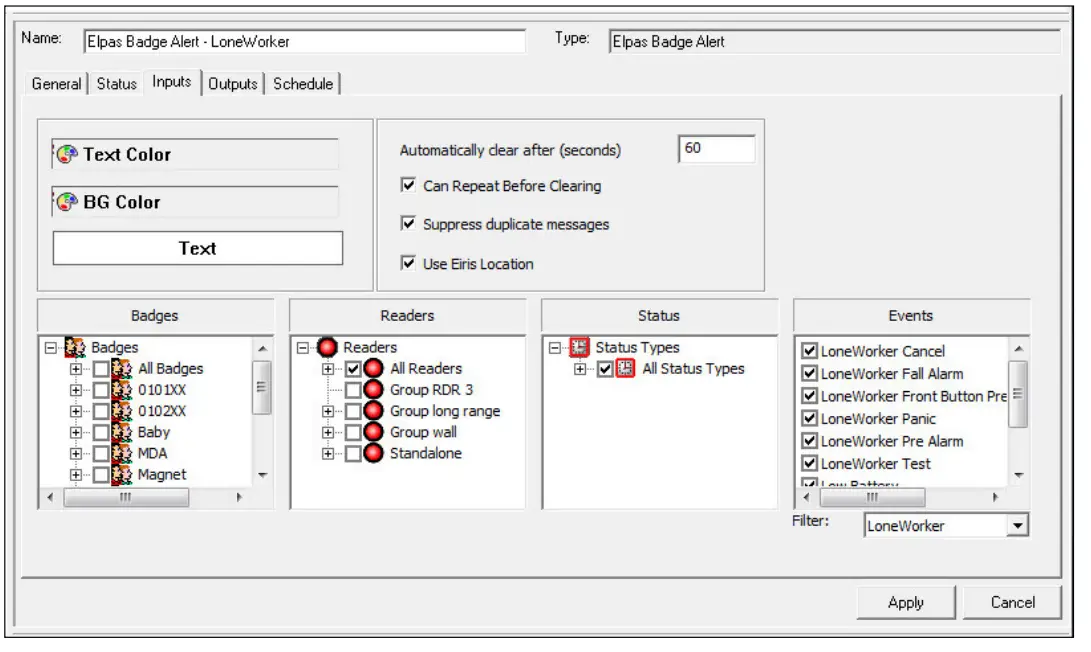Expand the Baby badges node
The height and width of the screenshot is (652, 1091).
tap(75, 432)
